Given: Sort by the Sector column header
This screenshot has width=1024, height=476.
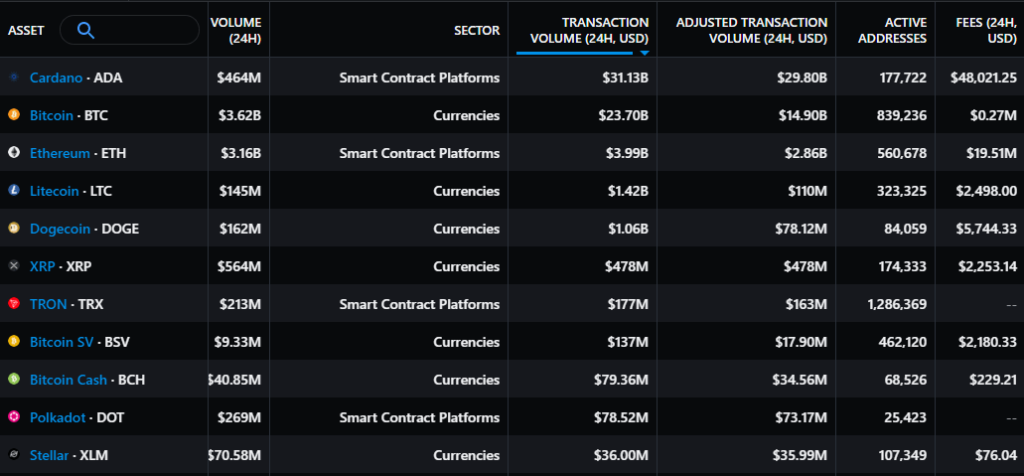Looking at the screenshot, I should pyautogui.click(x=477, y=31).
